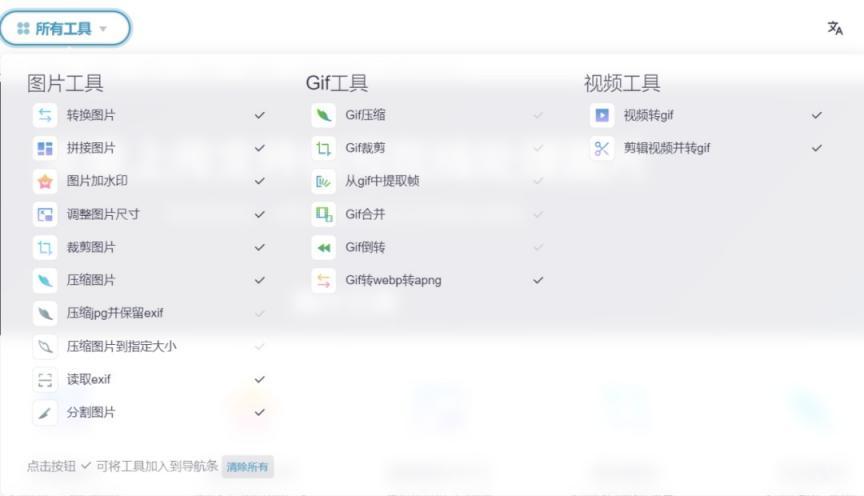Click the 压缩图片到指定大小 icon
The width and height of the screenshot is (864, 496).
pyautogui.click(x=45, y=347)
